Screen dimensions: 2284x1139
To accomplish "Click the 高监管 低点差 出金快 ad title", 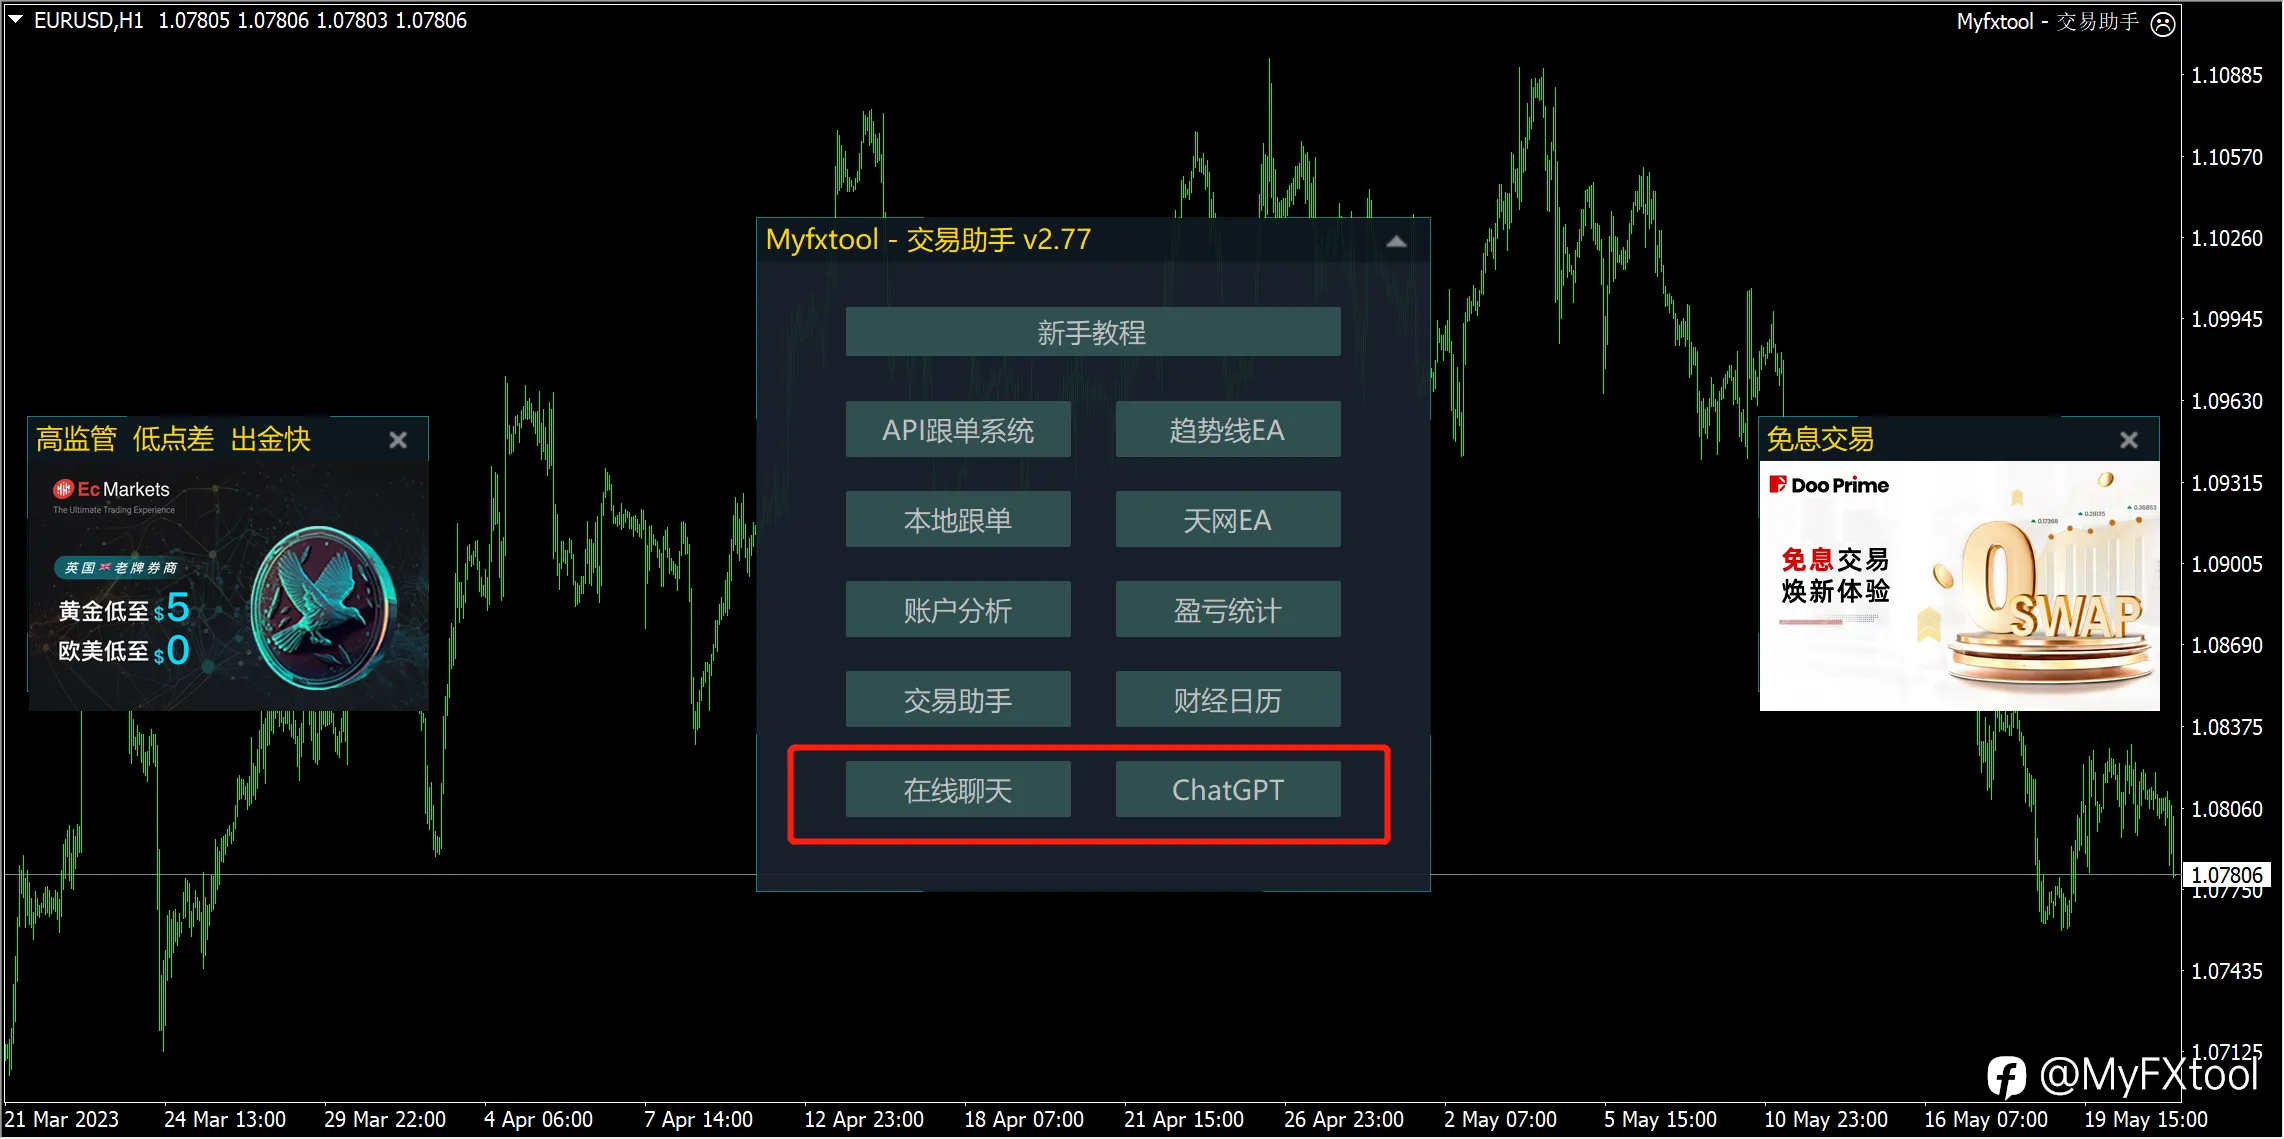I will tap(173, 439).
